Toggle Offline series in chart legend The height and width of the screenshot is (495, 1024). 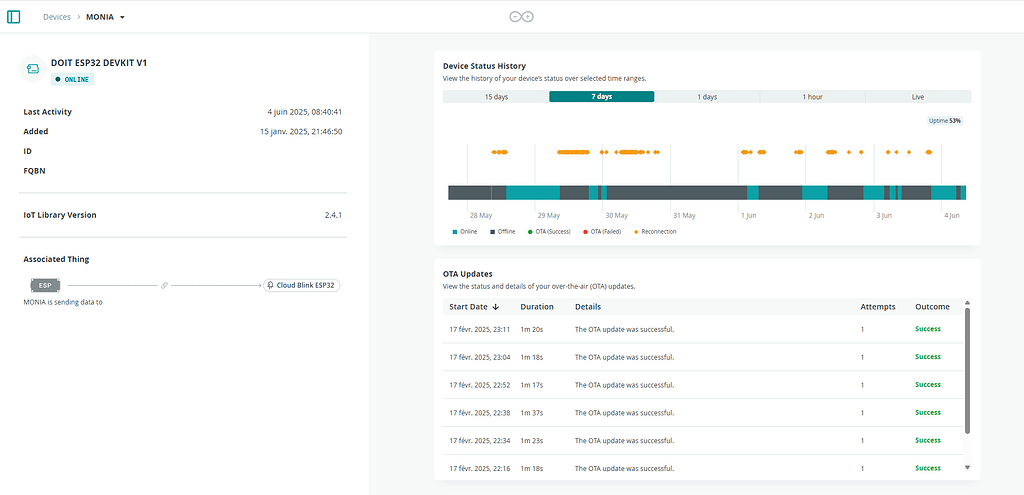tap(503, 232)
